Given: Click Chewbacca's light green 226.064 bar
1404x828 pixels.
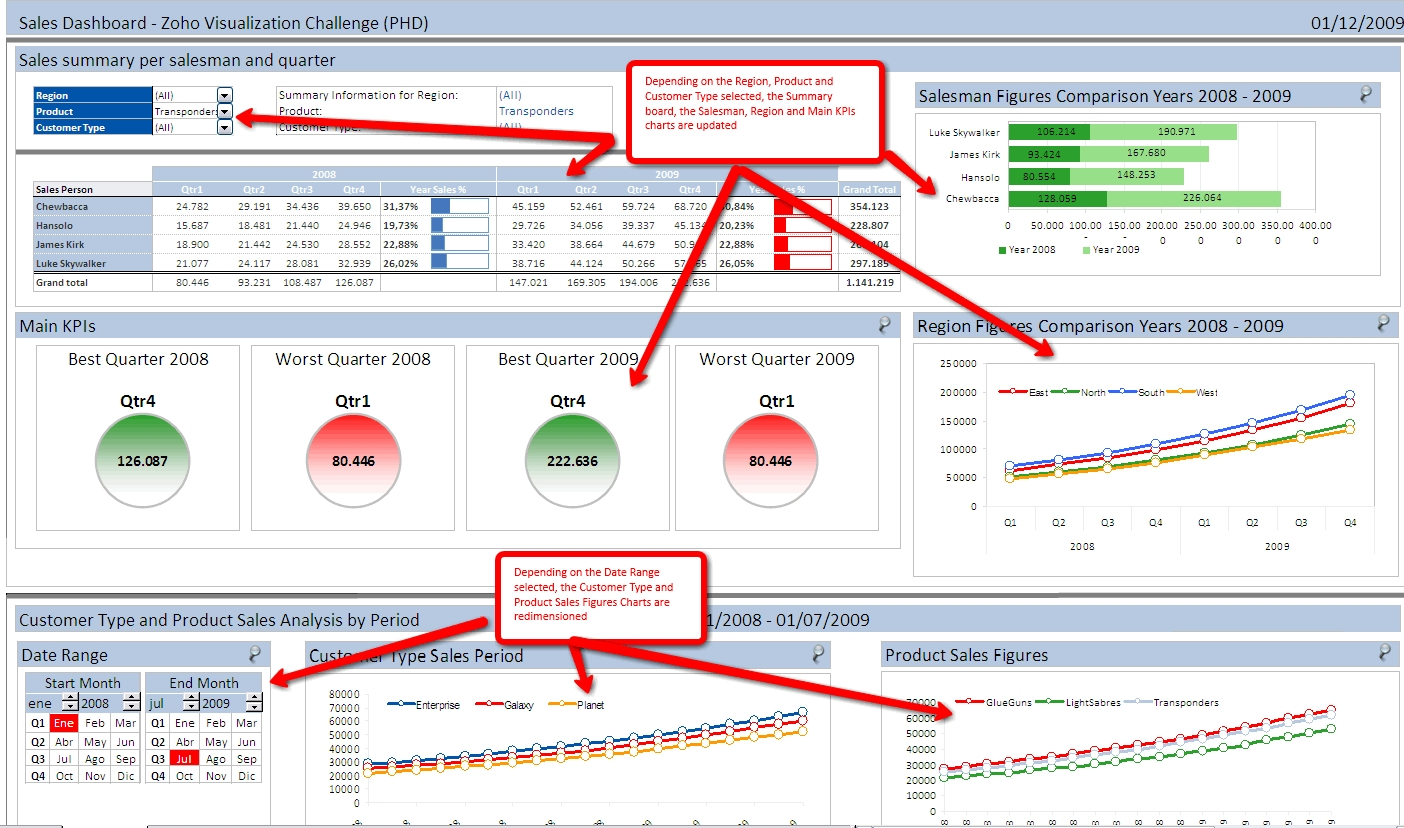Looking at the screenshot, I should click(1194, 199).
